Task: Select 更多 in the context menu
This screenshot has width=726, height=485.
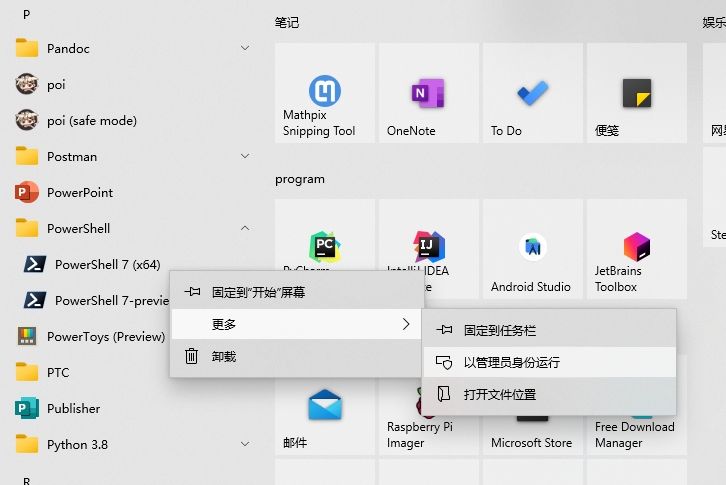Action: click(x=296, y=324)
